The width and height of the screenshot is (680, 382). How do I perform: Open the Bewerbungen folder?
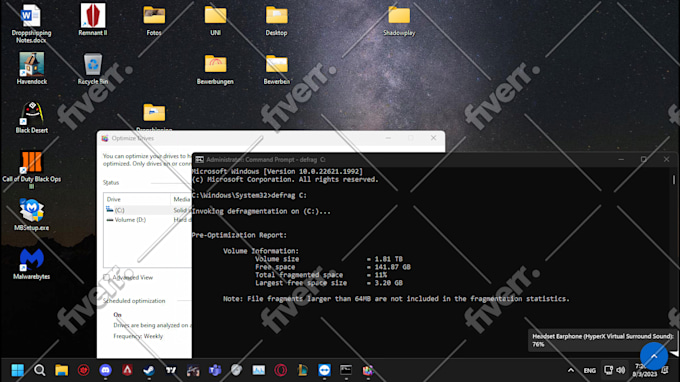[215, 69]
